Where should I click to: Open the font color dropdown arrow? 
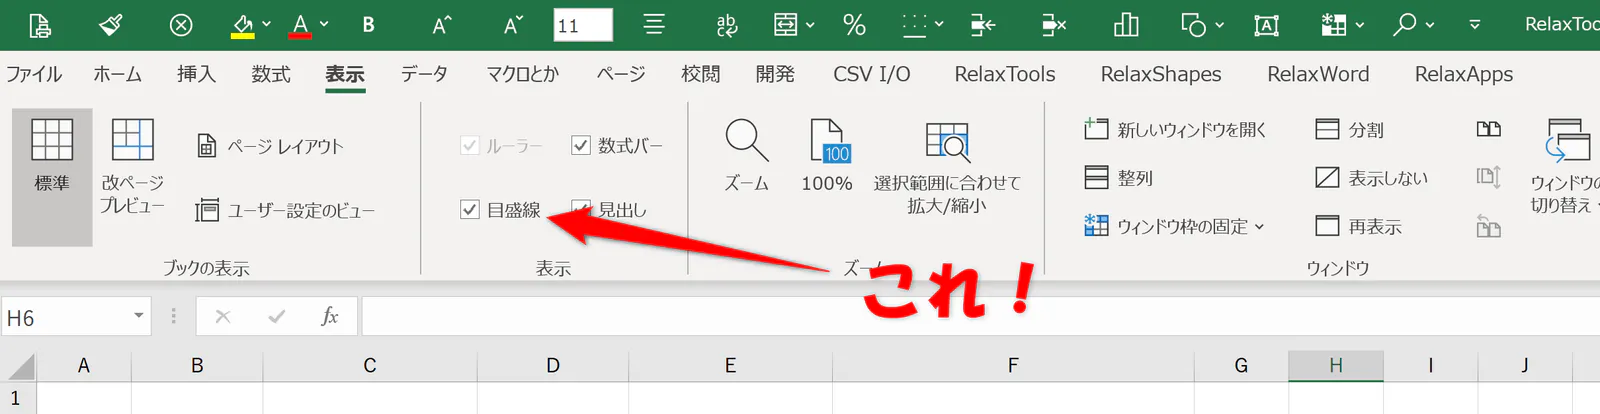point(324,24)
